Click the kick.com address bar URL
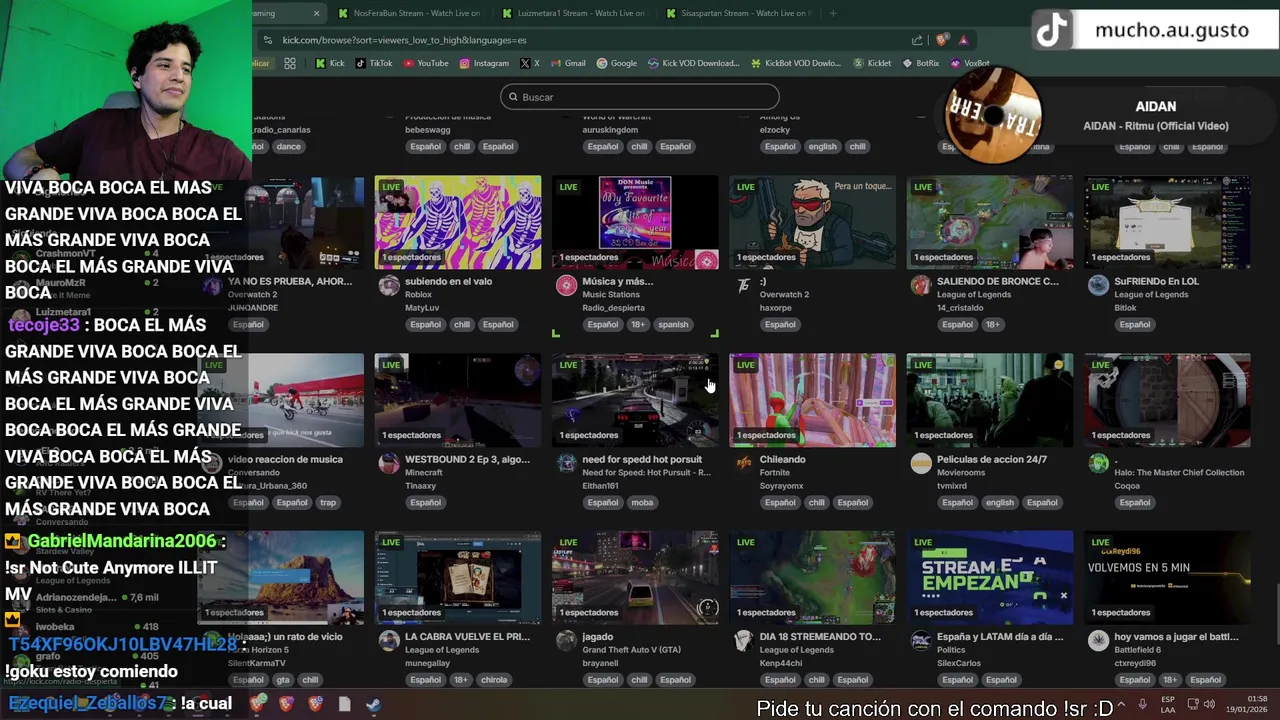This screenshot has width=1280, height=720. tap(404, 40)
